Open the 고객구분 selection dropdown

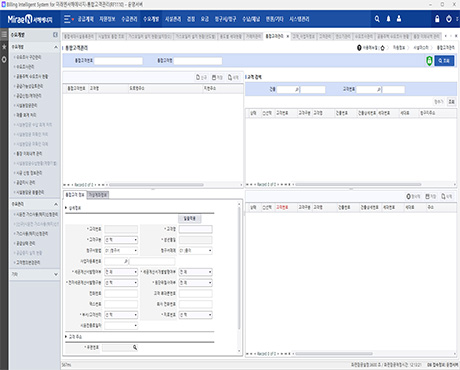point(121,240)
